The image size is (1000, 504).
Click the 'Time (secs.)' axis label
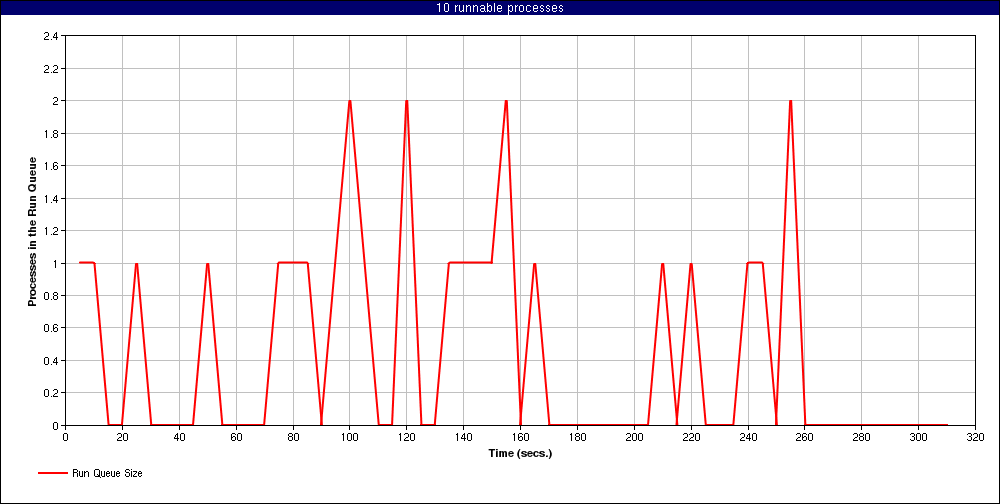click(520, 454)
